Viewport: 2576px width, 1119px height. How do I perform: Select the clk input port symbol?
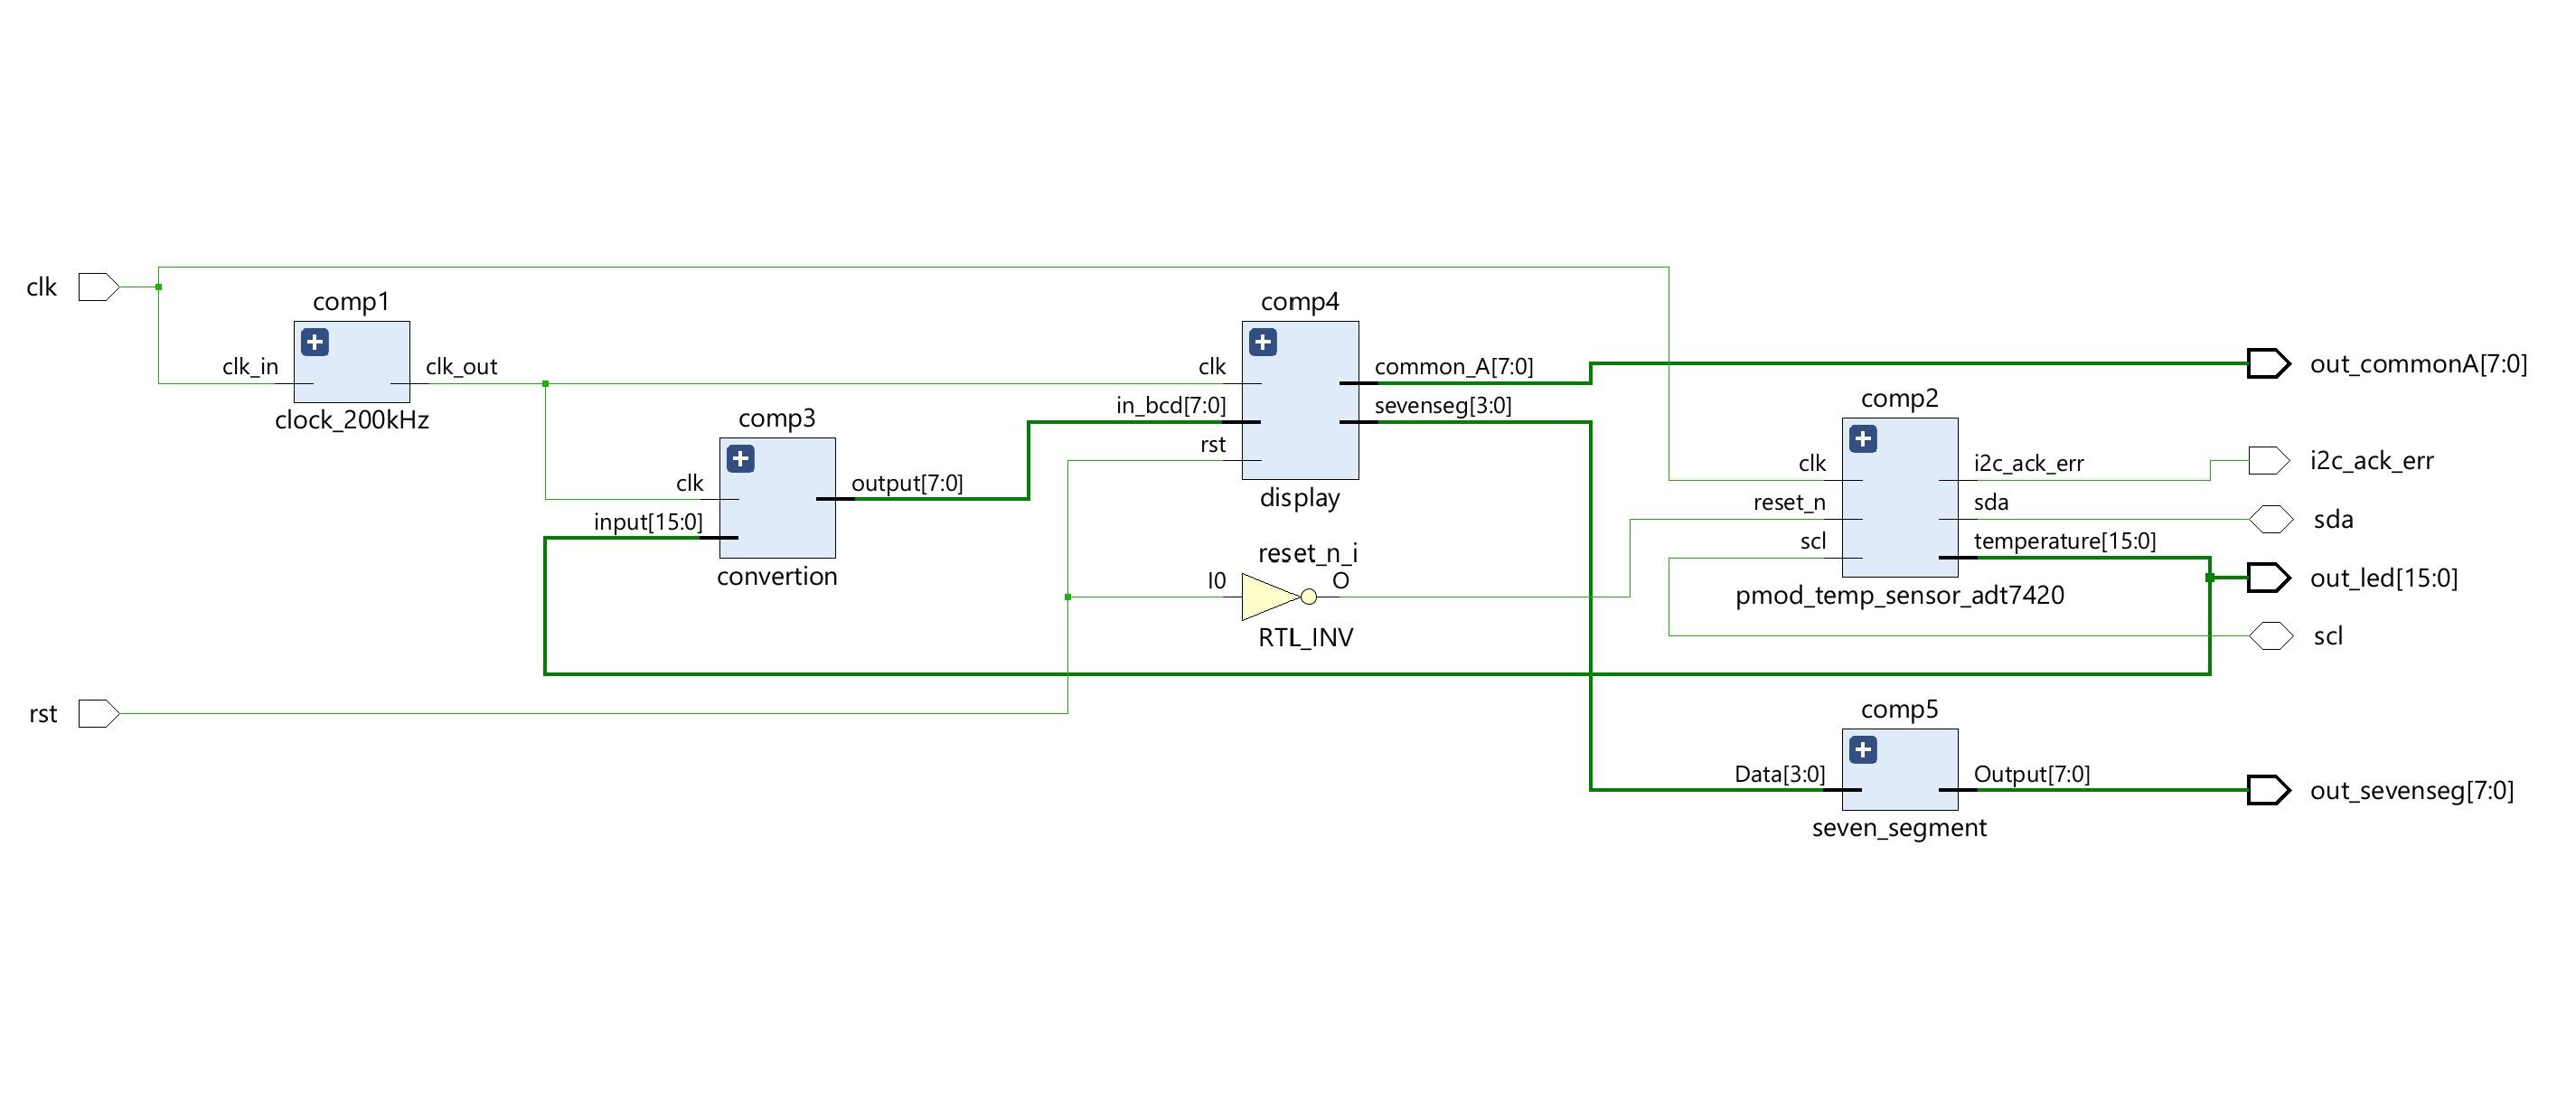click(99, 287)
